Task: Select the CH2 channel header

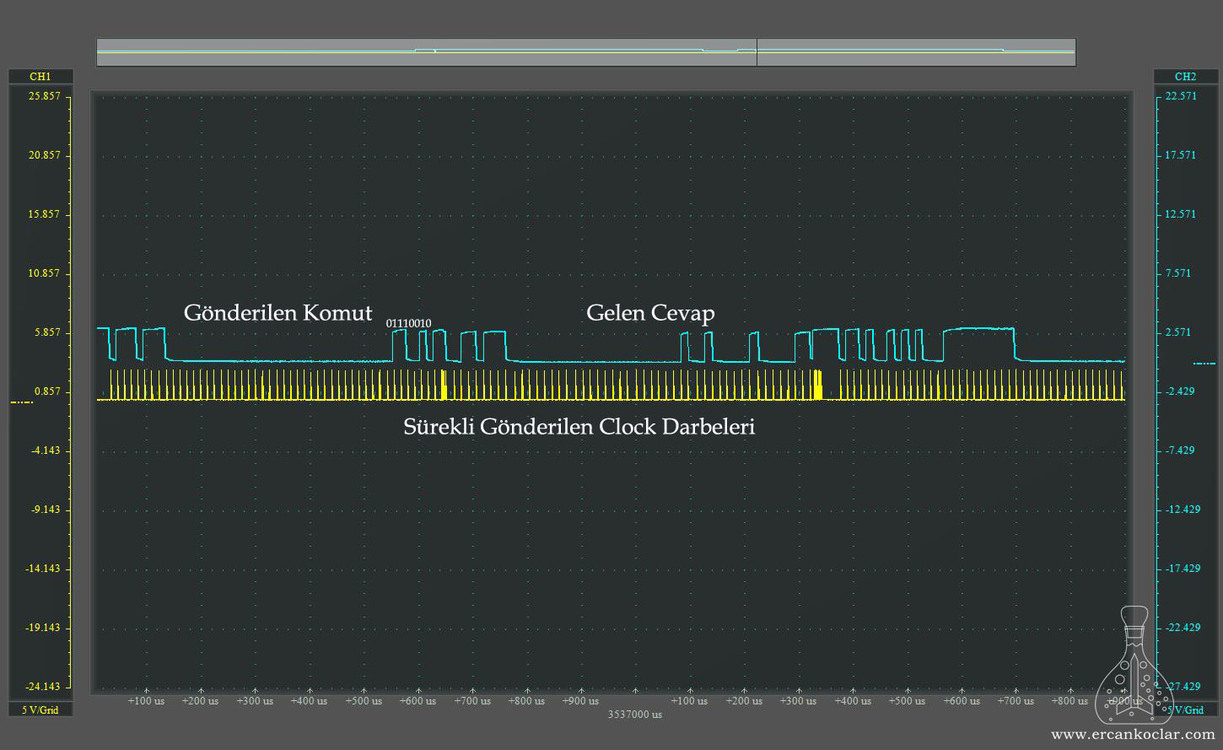Action: click(x=1185, y=76)
